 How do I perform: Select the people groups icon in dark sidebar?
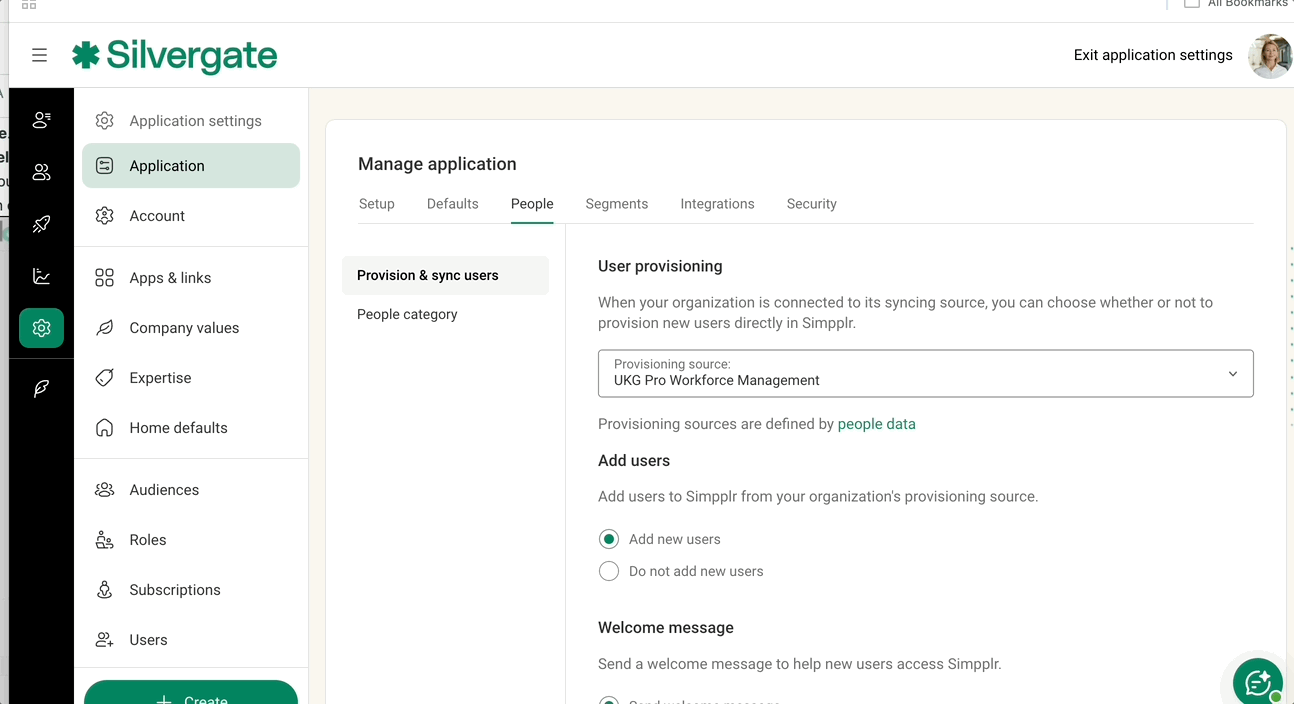click(41, 171)
